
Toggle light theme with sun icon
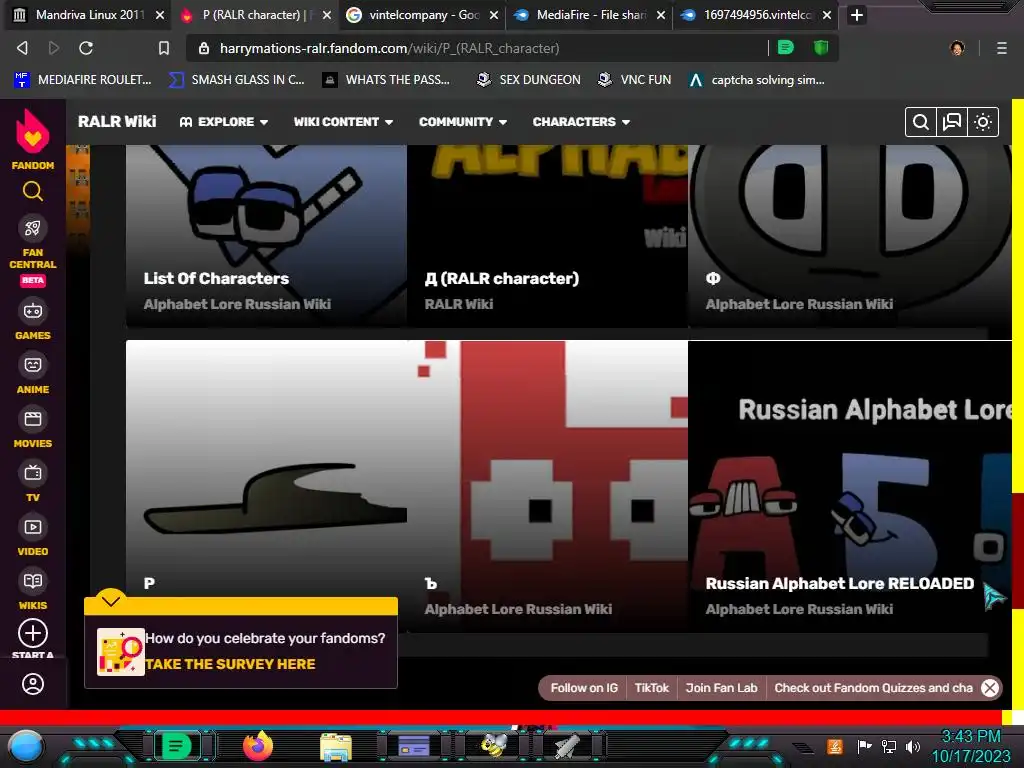983,122
